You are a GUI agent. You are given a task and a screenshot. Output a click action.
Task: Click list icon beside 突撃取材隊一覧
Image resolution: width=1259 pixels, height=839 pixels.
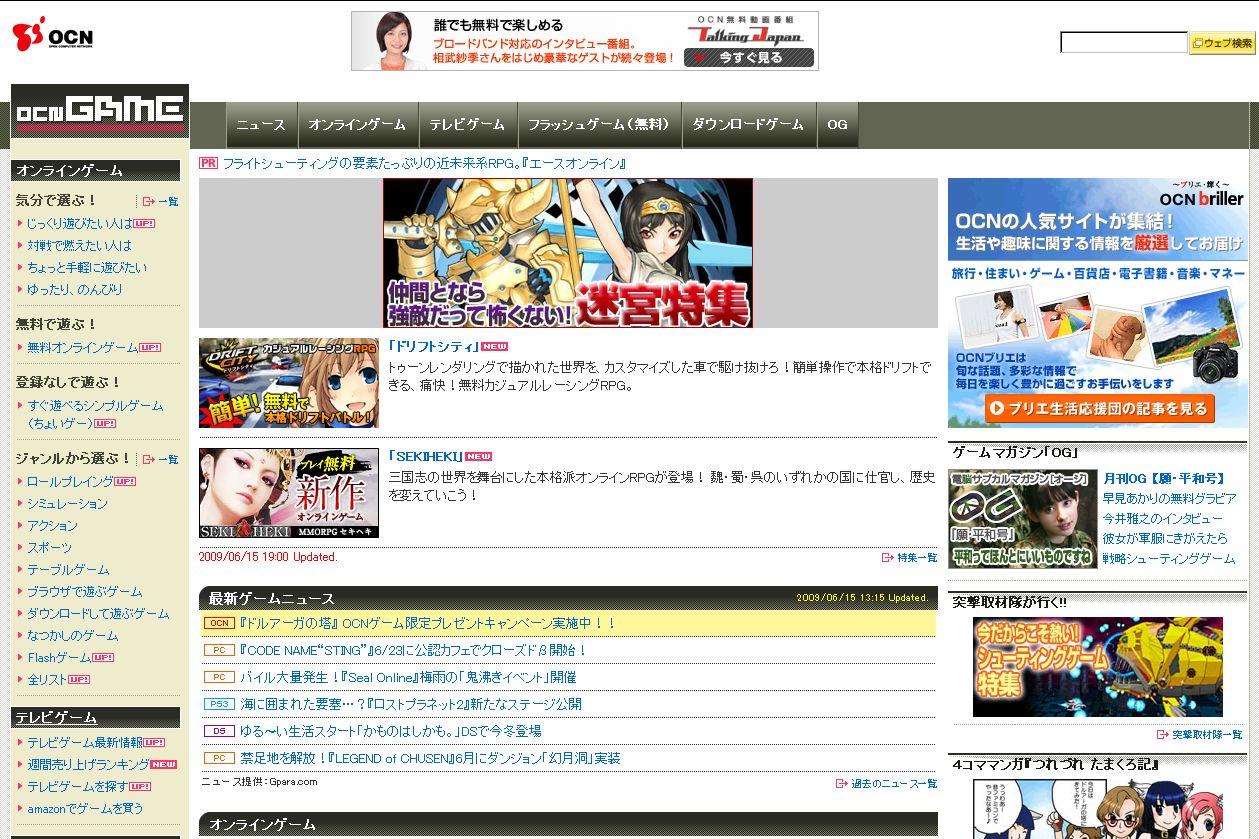1162,734
